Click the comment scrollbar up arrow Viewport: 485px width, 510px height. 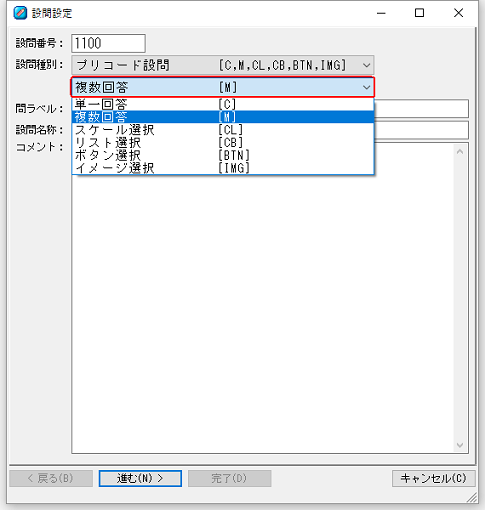tap(460, 152)
